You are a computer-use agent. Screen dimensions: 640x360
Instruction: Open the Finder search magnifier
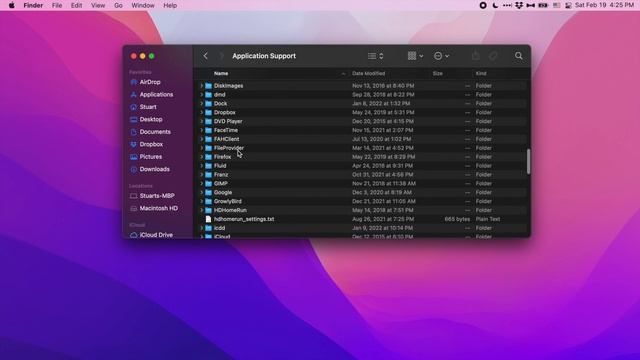(518, 56)
